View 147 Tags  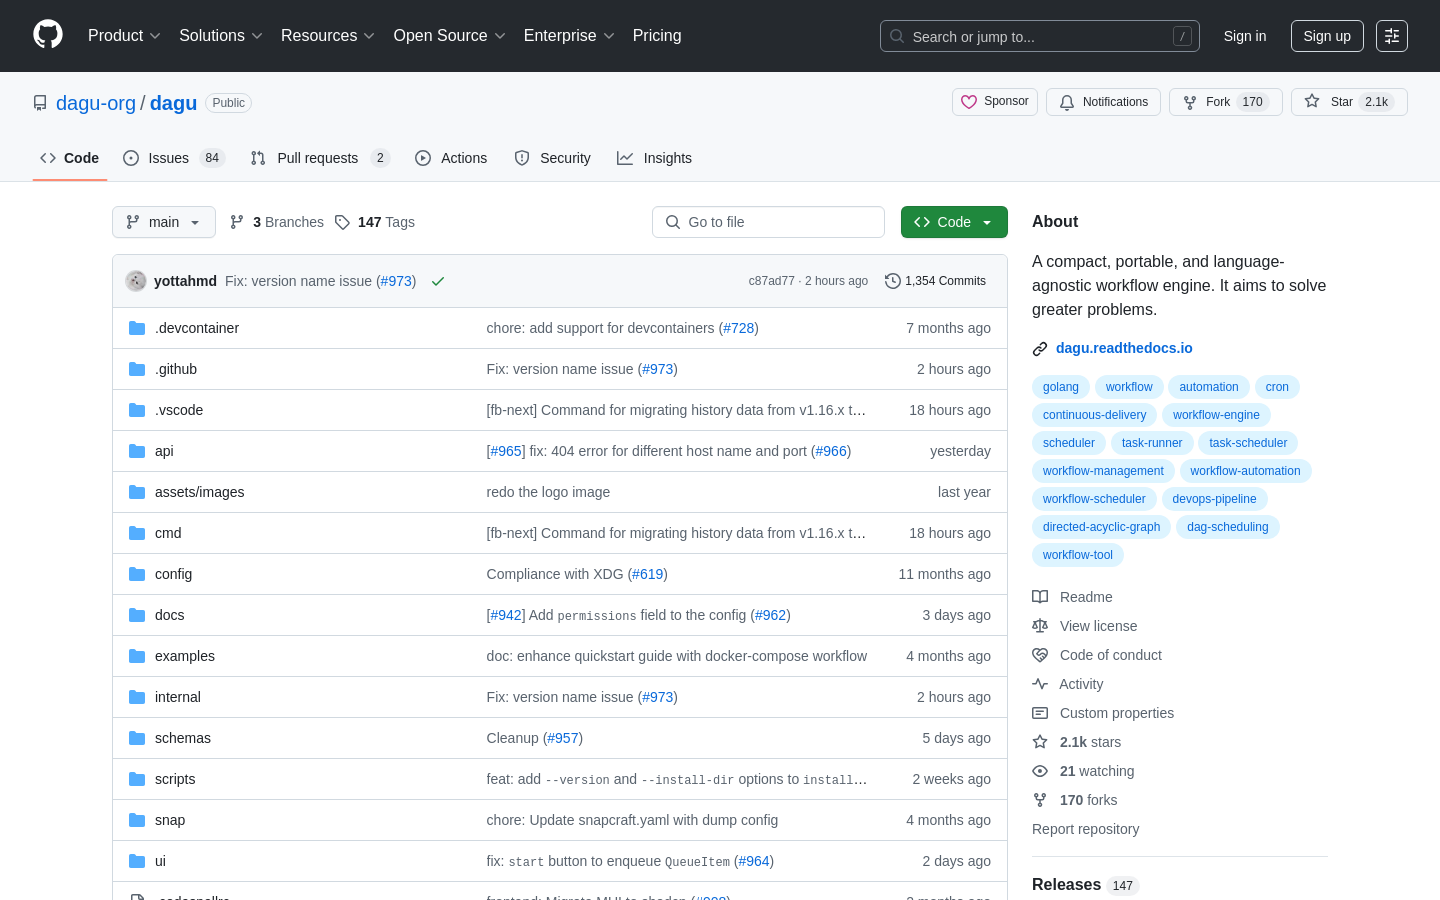coord(375,222)
